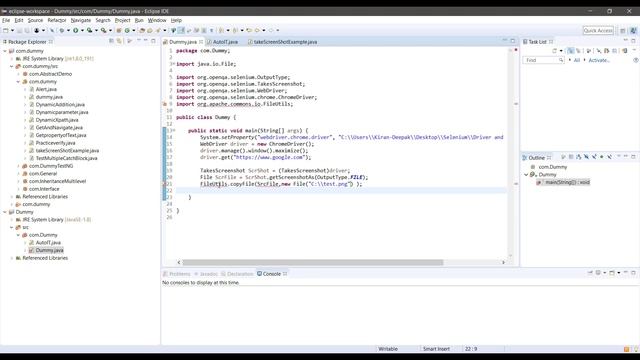Collapse Dummy class in Outline

526,175
